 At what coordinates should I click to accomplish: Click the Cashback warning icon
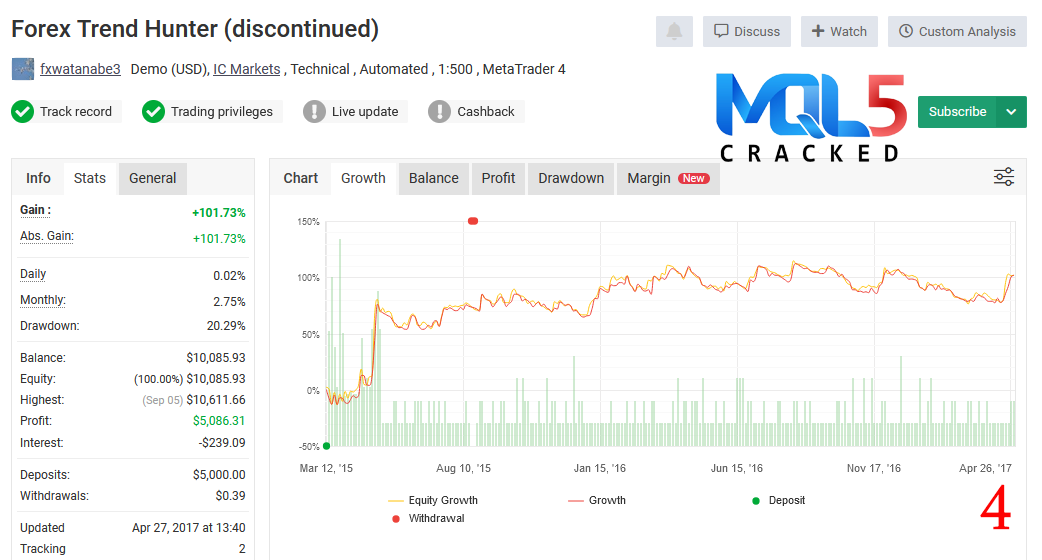(439, 112)
